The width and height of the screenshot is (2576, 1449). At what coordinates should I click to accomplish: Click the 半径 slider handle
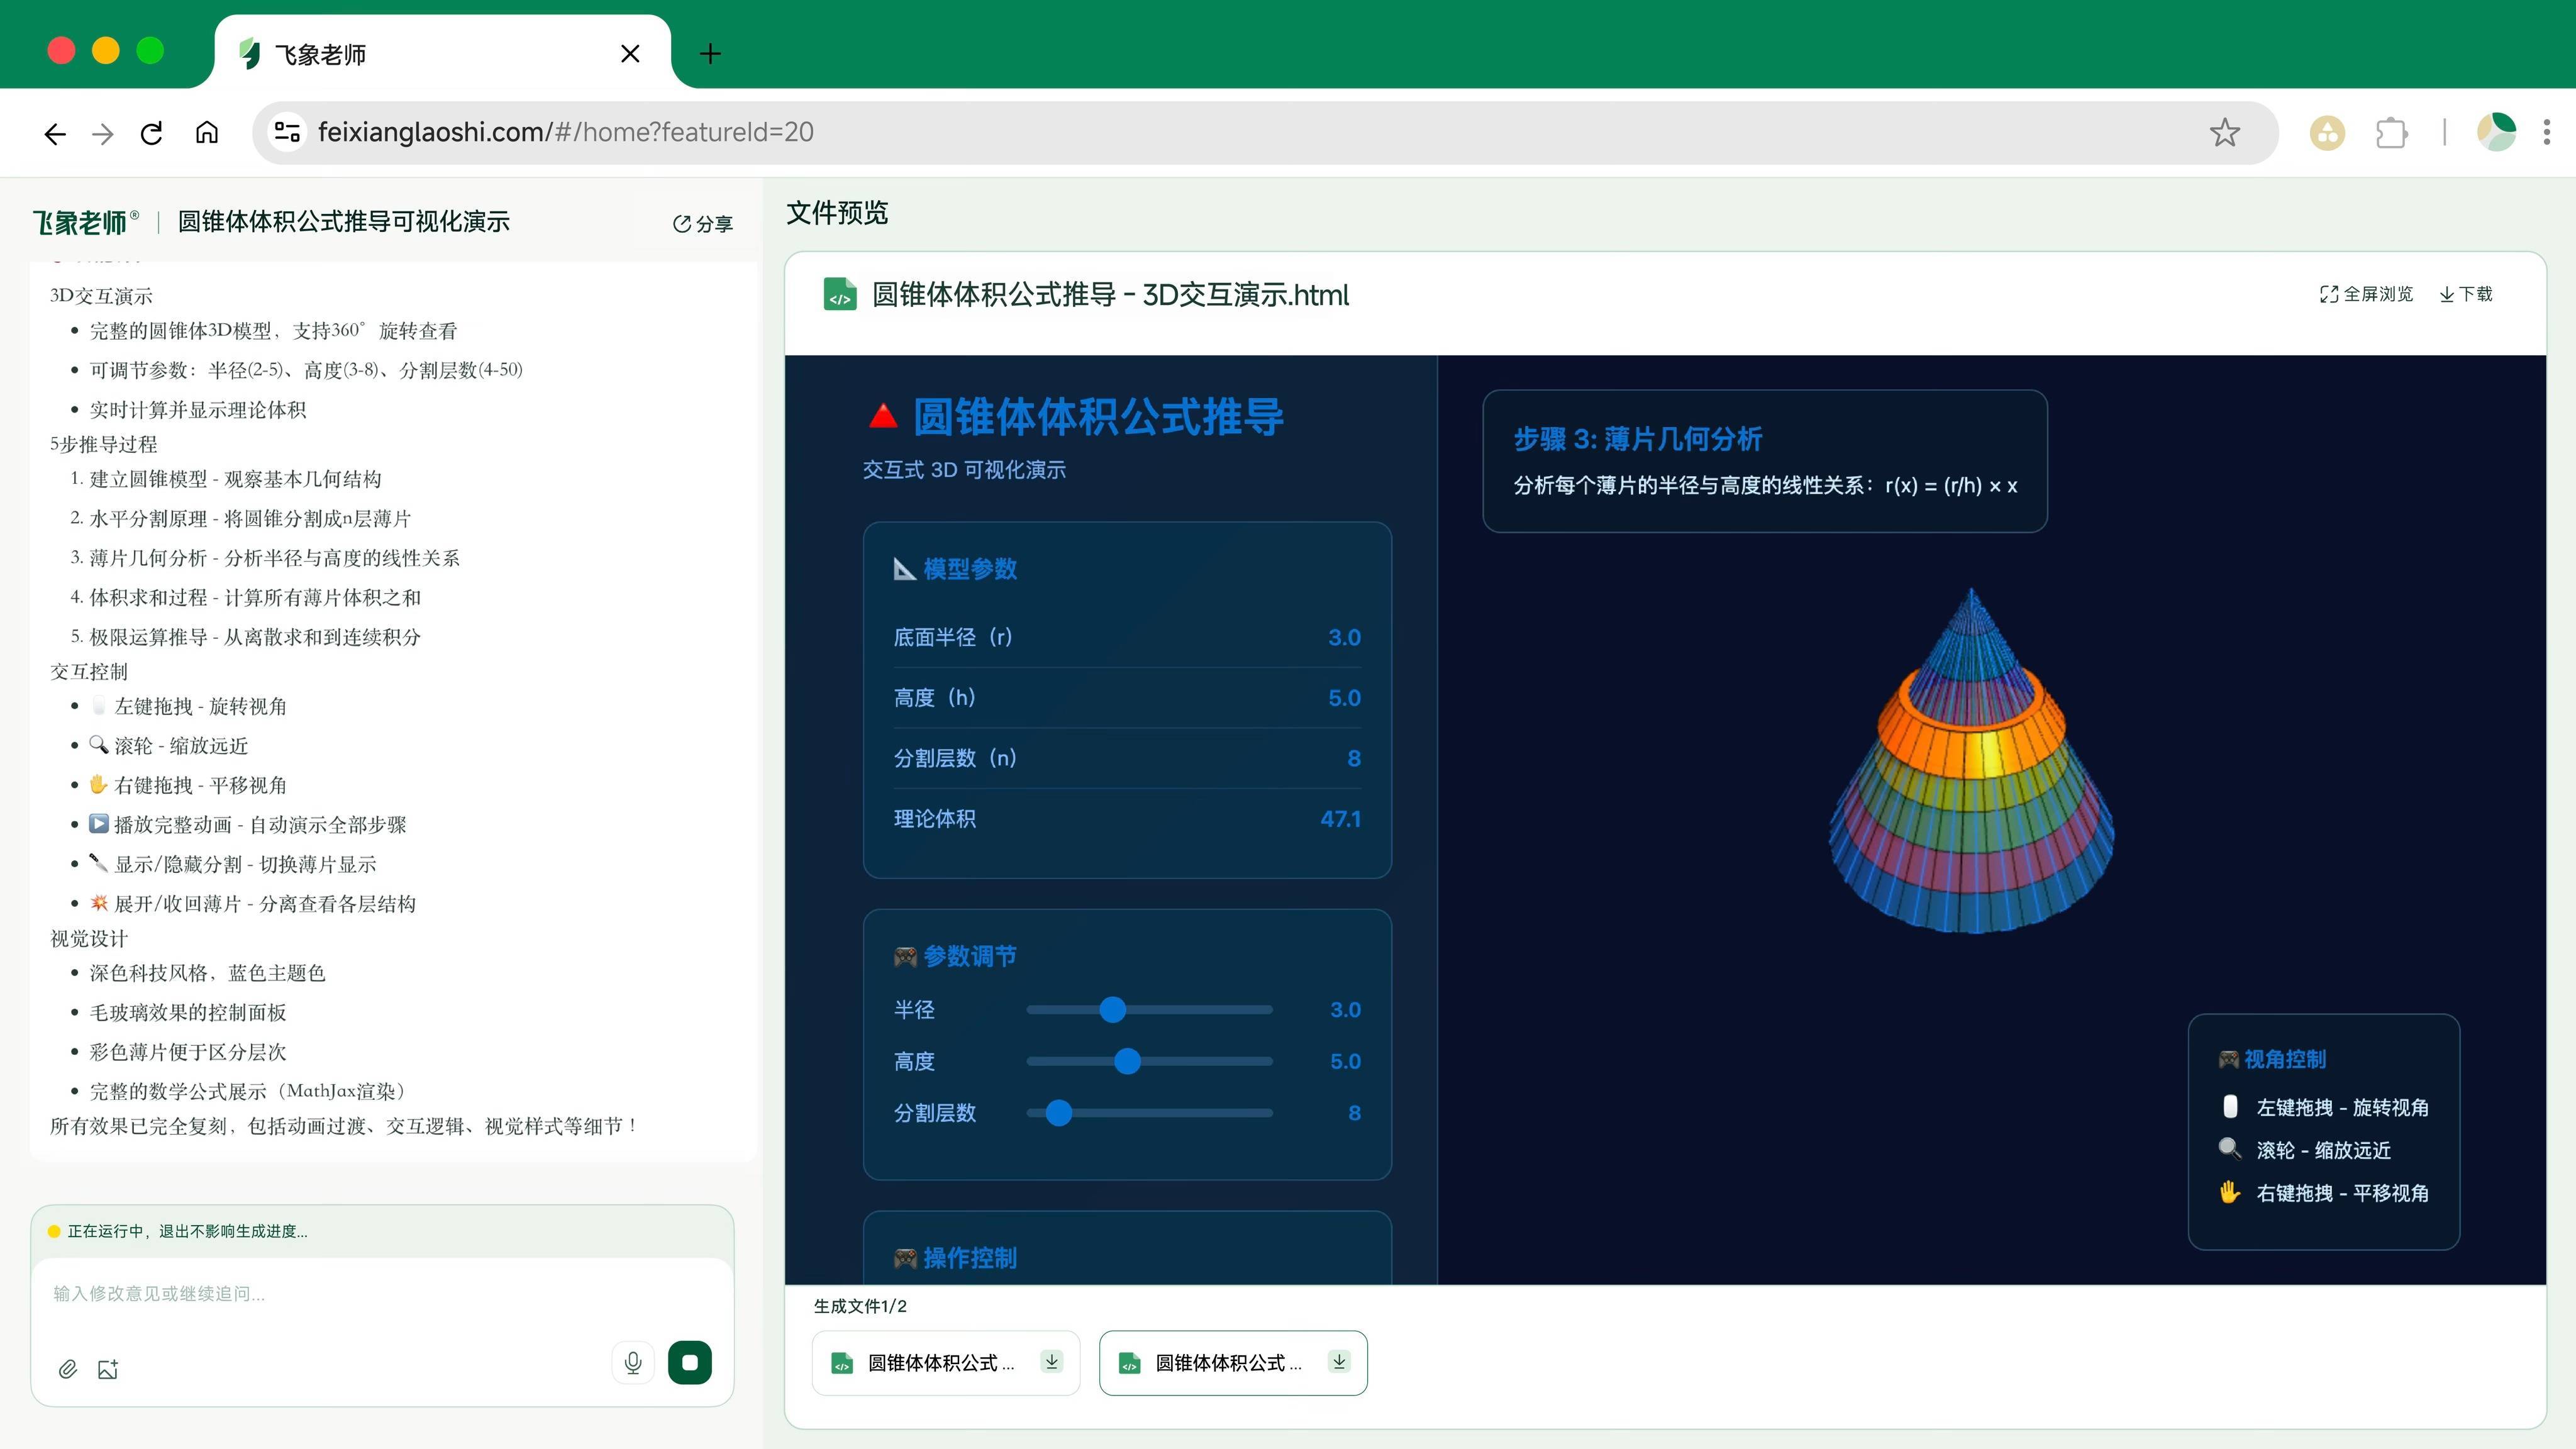coord(1112,1009)
